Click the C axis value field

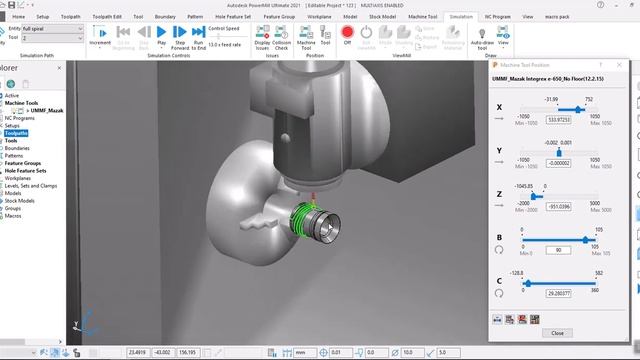point(558,293)
